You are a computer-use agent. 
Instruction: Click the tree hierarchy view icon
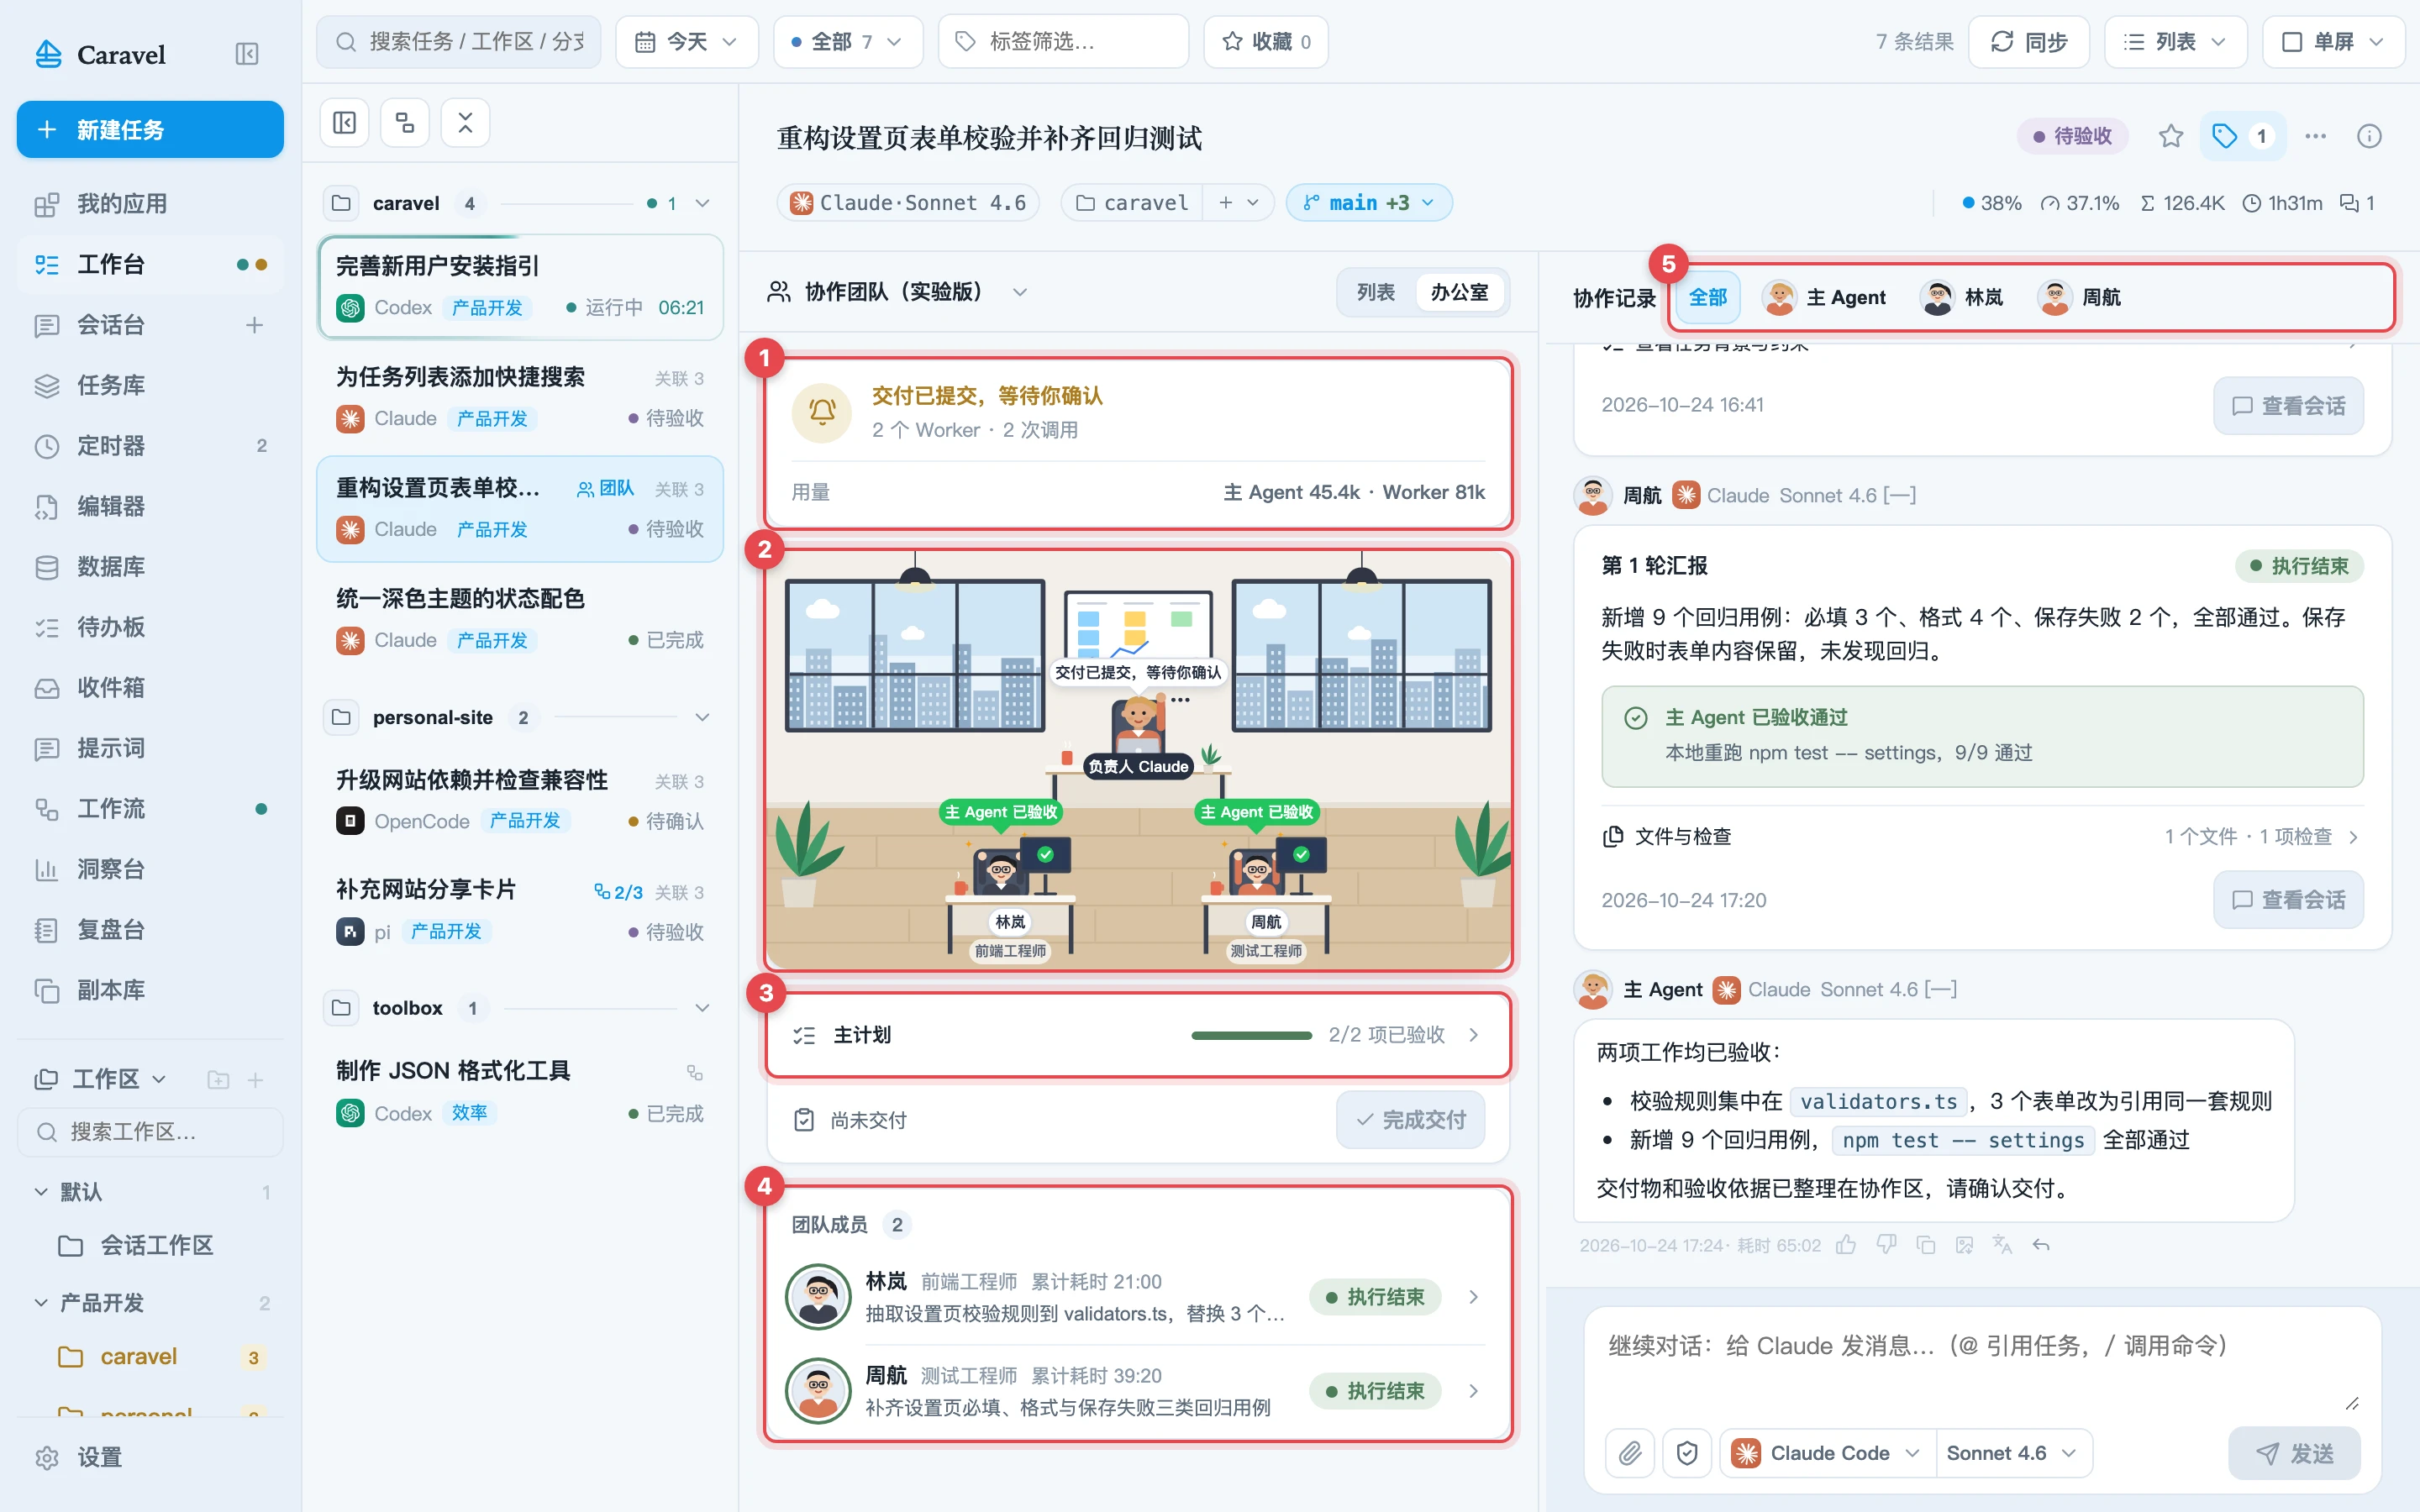point(405,123)
